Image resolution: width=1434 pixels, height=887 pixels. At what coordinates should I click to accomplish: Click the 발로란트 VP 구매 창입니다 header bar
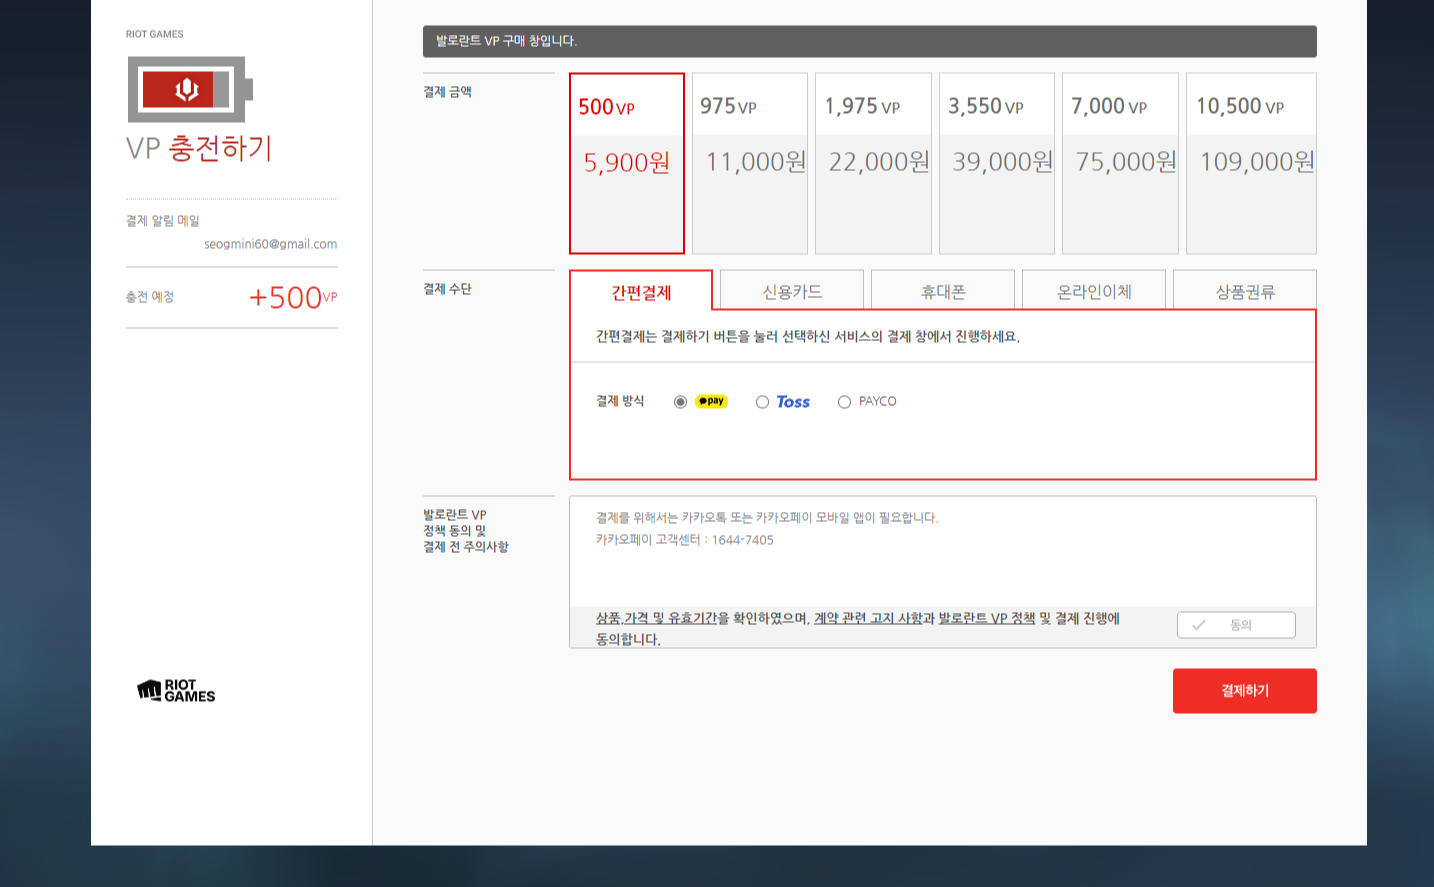click(870, 41)
